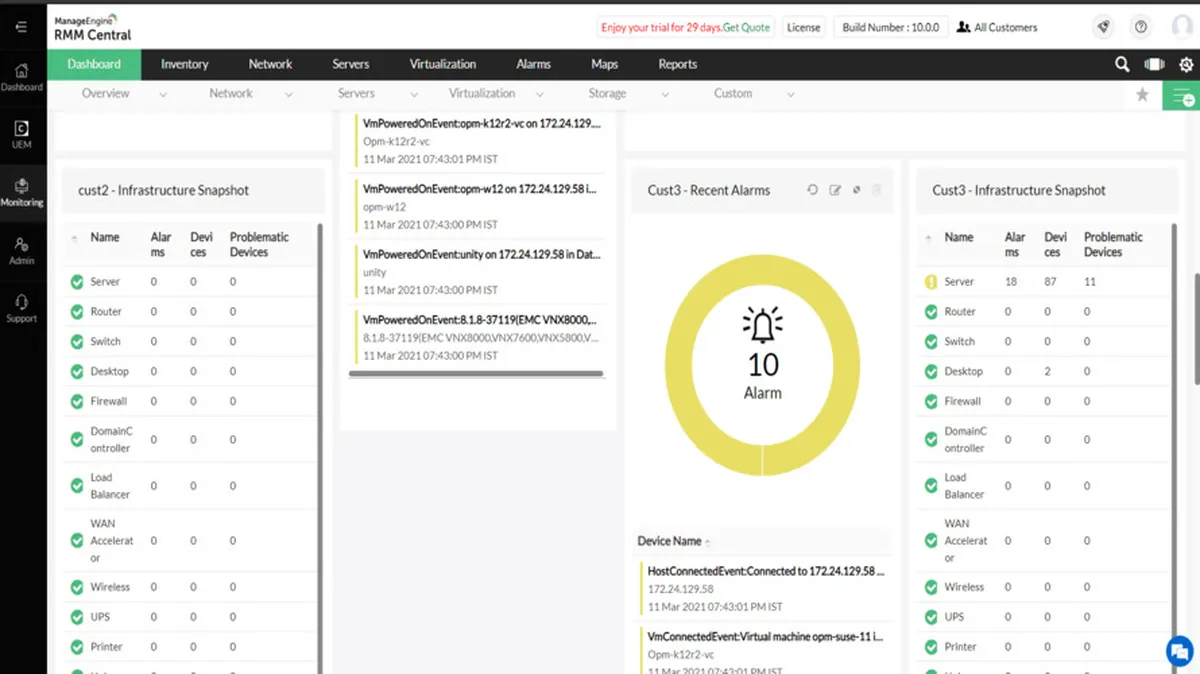Open the Network main tab
The image size is (1200, 674).
tap(270, 64)
